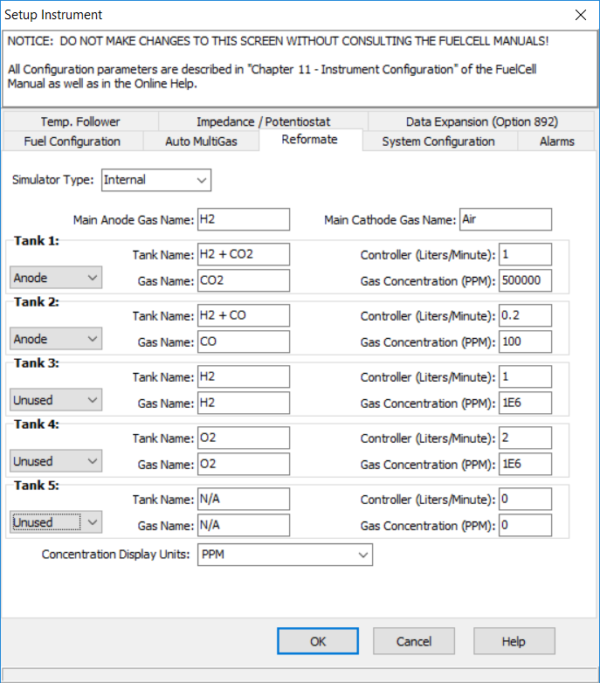
Task: Switch to the Alarms tab
Action: 556,142
